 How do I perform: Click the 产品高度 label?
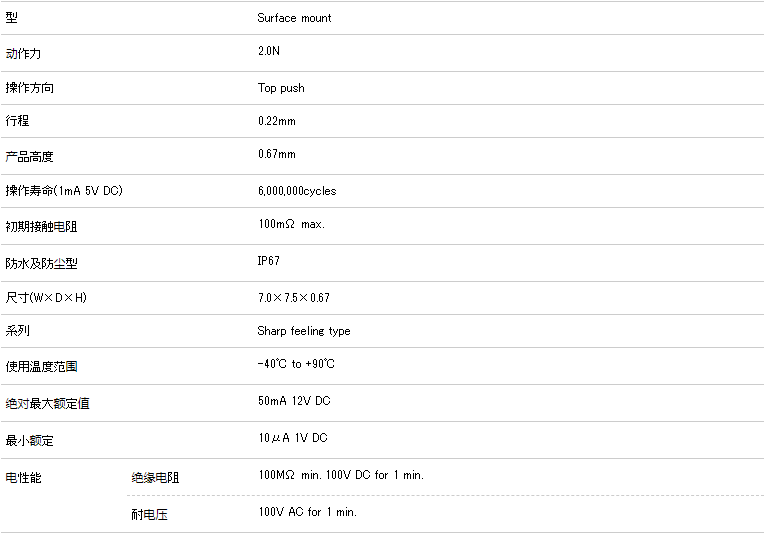(30, 157)
